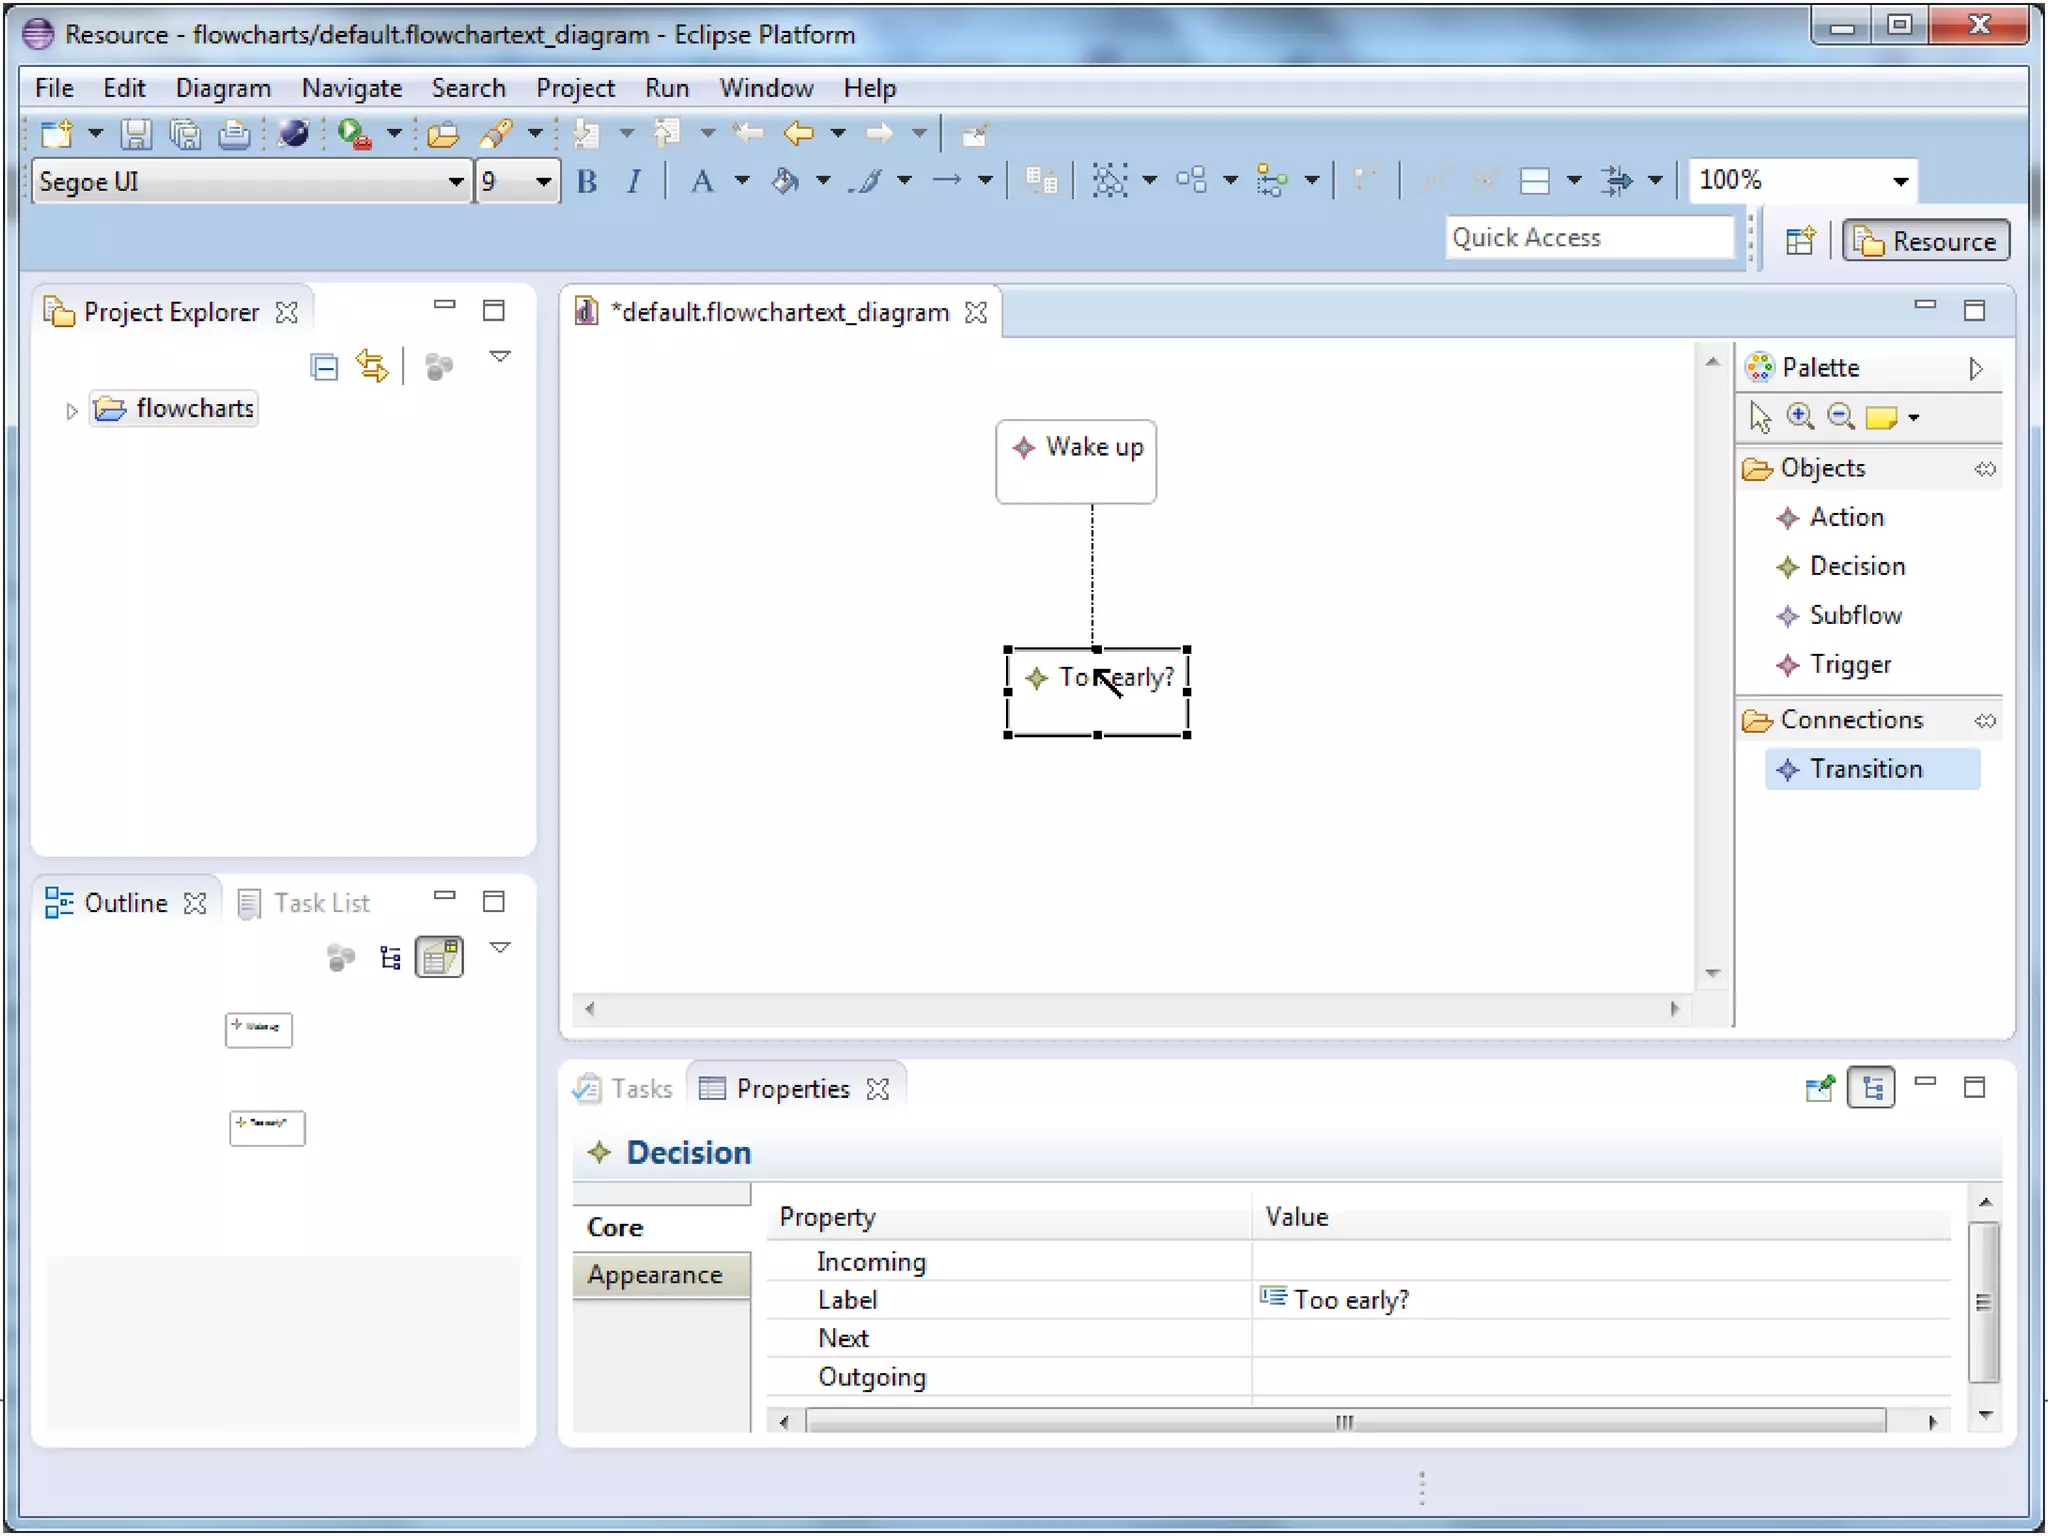Open the 100% zoom level dropdown

1900,181
